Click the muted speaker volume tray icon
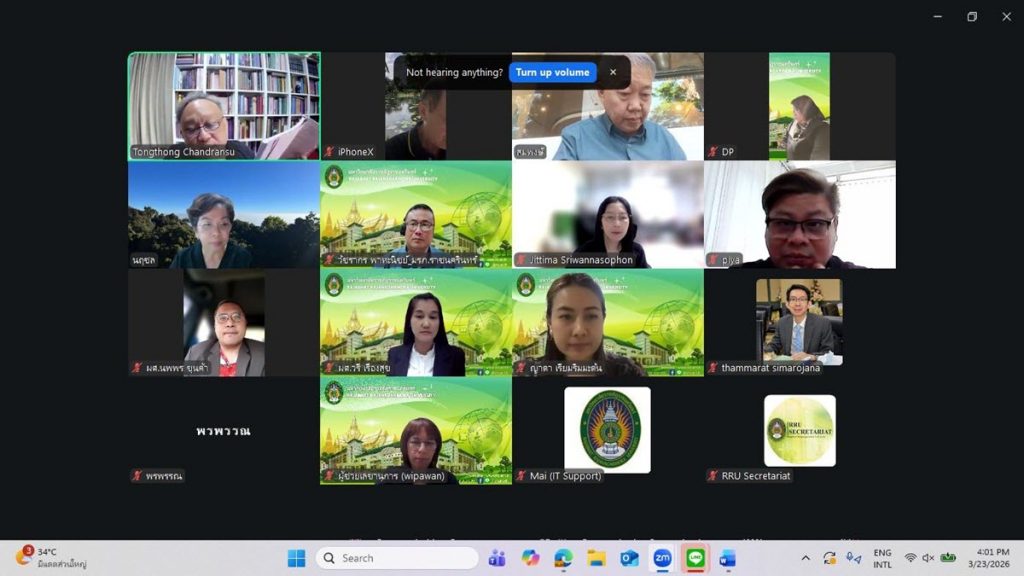 [928, 558]
